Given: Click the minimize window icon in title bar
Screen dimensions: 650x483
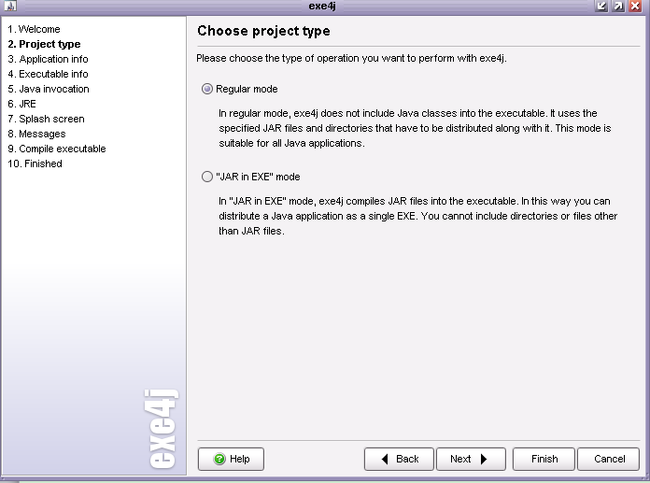Looking at the screenshot, I should pyautogui.click(x=601, y=6).
